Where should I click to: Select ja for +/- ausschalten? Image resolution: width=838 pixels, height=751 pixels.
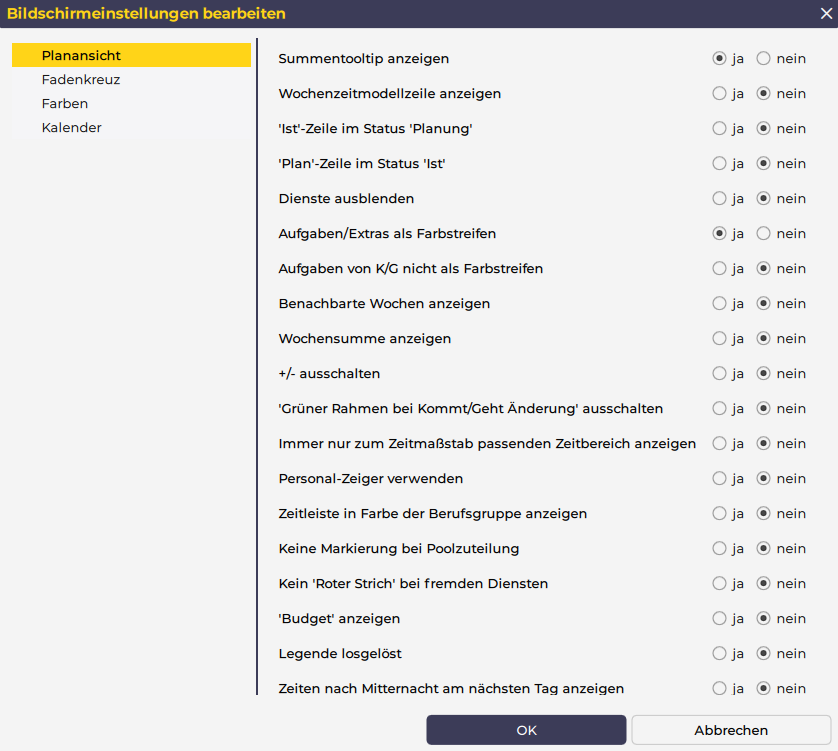pos(719,374)
